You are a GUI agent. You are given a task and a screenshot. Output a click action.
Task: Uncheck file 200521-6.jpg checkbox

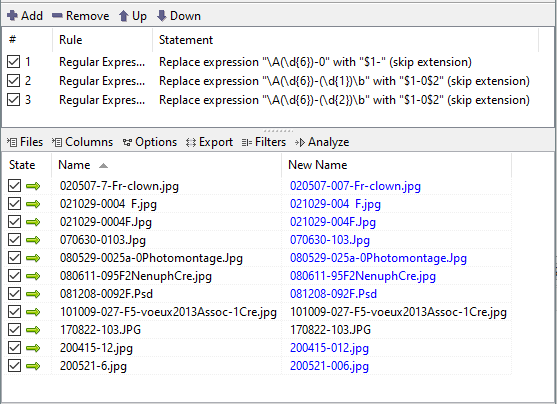pyautogui.click(x=15, y=366)
